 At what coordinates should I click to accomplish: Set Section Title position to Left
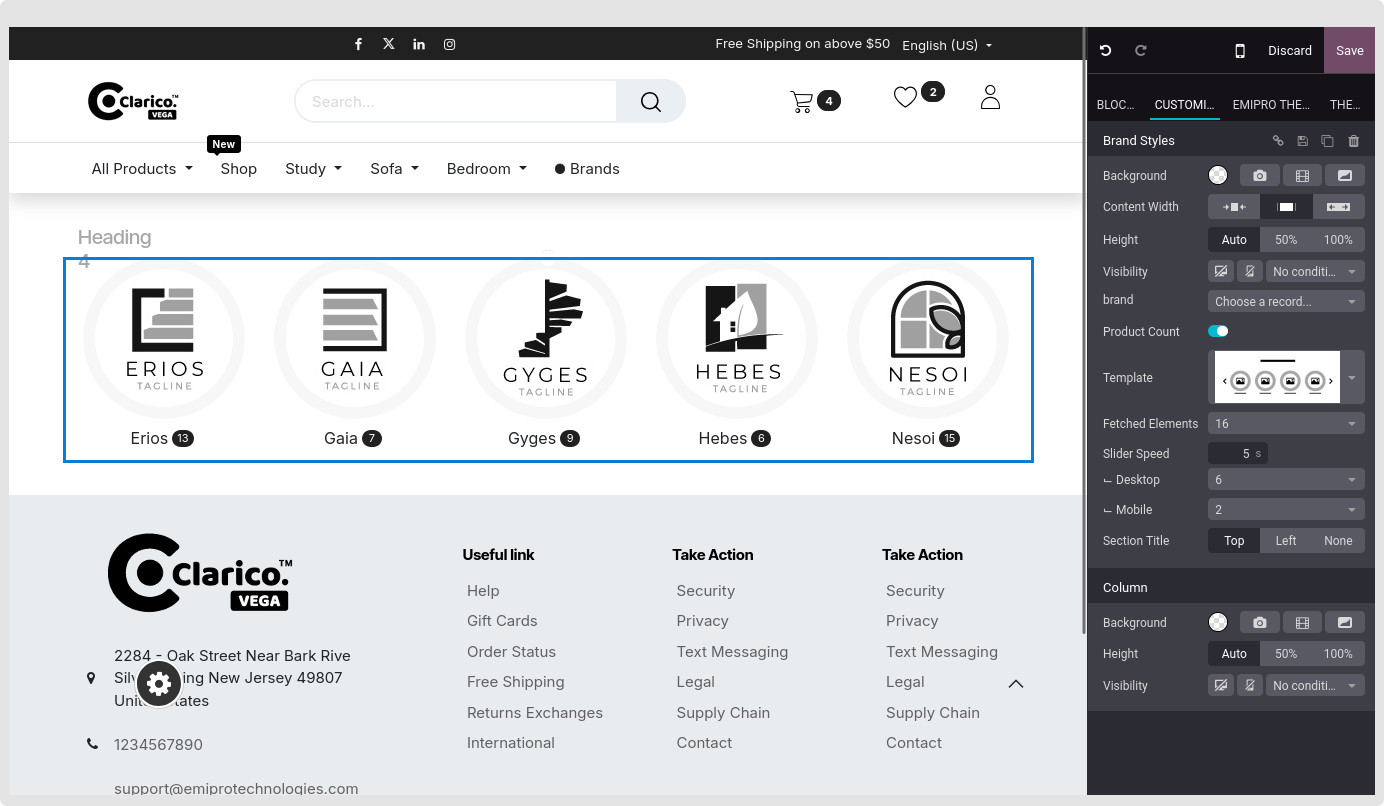click(x=1286, y=541)
